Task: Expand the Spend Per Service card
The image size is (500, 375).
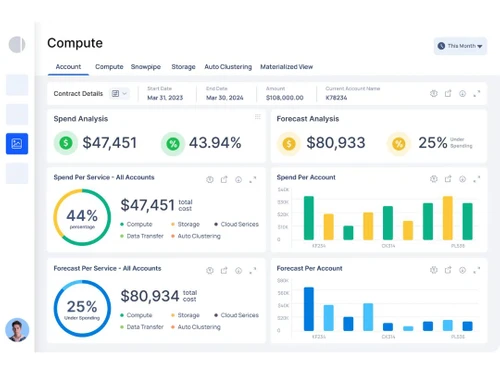Action: (x=253, y=180)
